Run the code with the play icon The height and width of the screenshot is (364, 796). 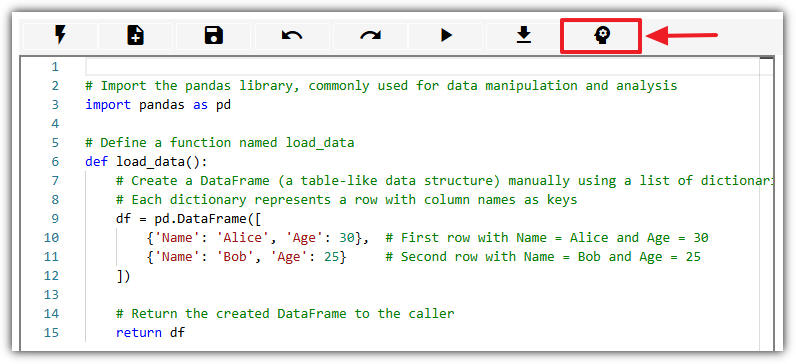coord(446,36)
